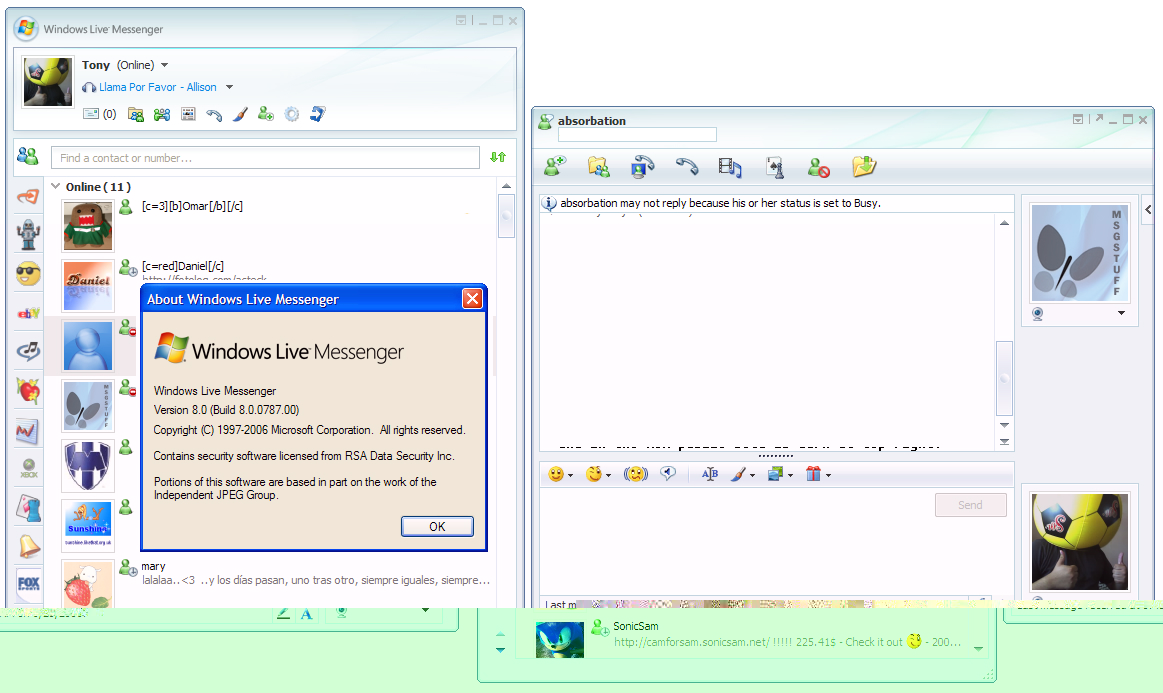Click the Add a contact icon in the main window toolbar

click(266, 114)
